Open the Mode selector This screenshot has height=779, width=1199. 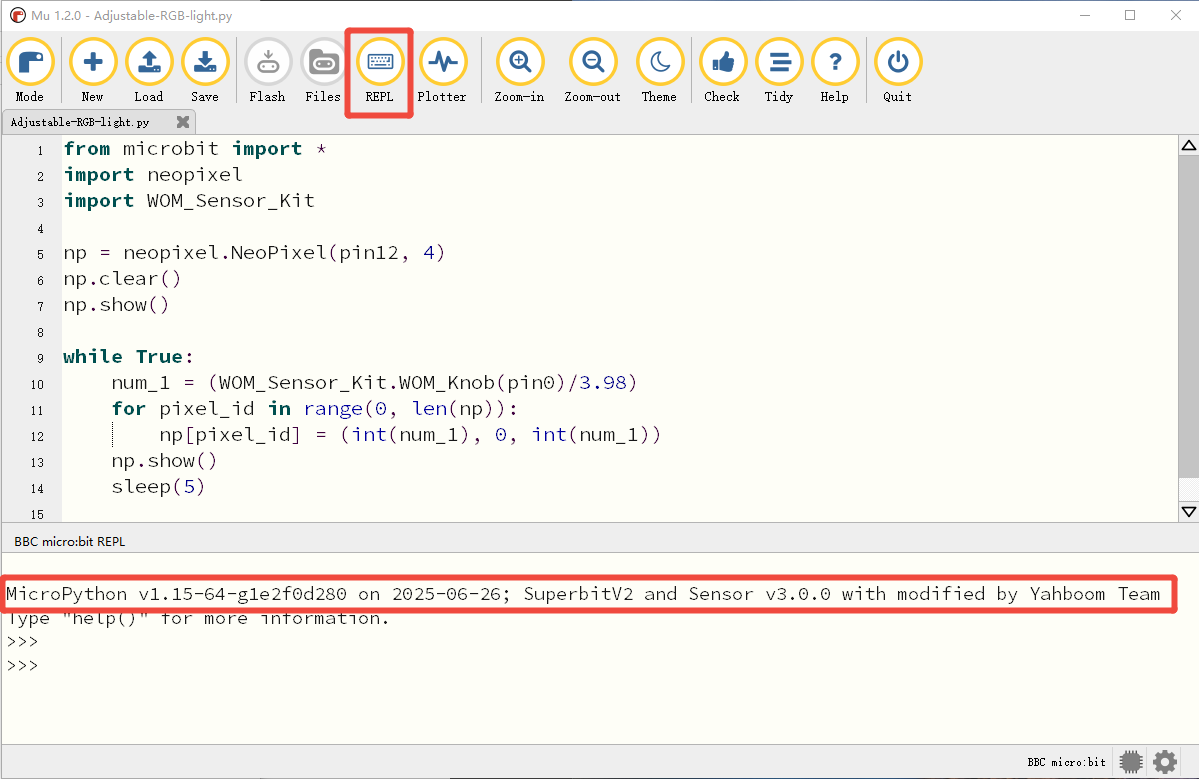tap(30, 70)
